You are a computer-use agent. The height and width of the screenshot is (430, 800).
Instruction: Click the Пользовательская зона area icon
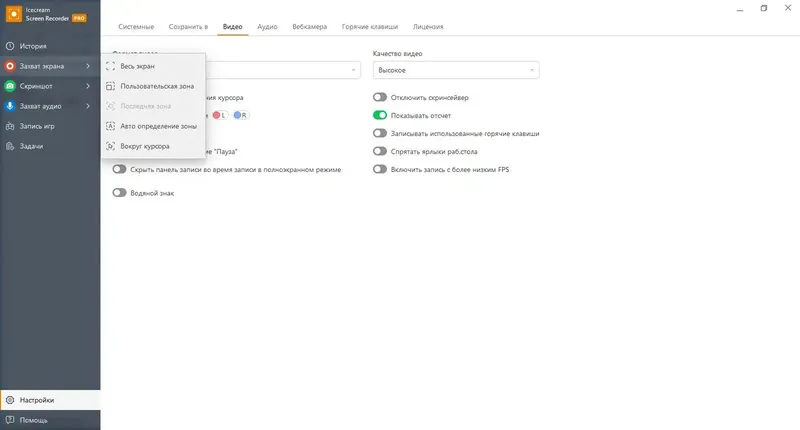pos(110,86)
